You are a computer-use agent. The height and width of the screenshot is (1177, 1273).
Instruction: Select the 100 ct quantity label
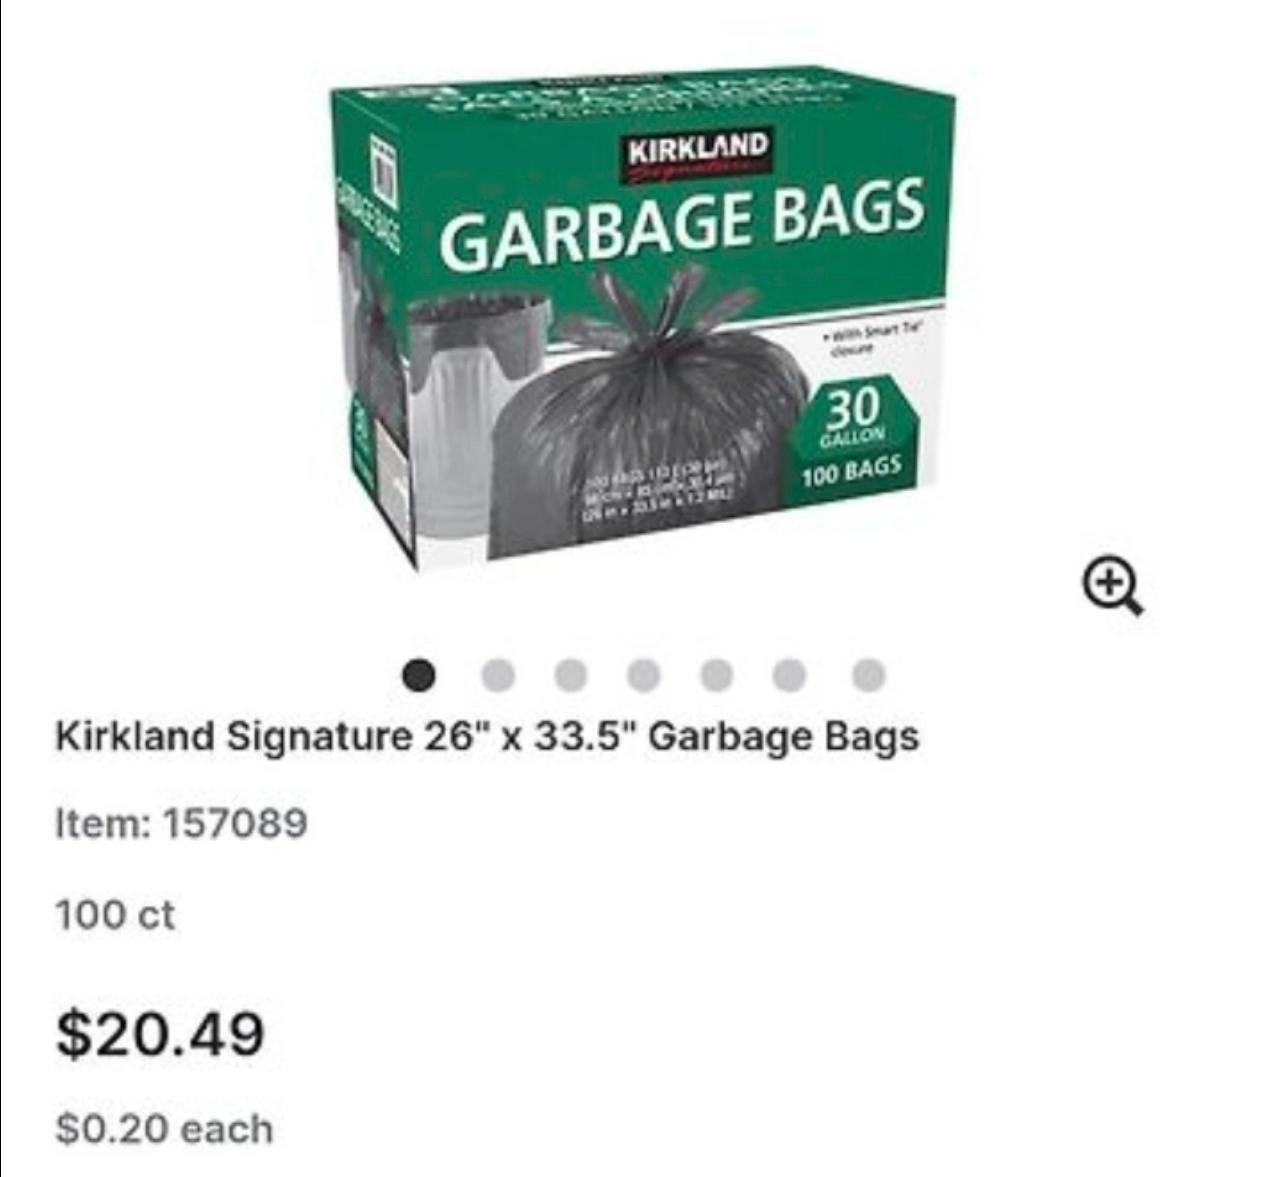(x=115, y=914)
